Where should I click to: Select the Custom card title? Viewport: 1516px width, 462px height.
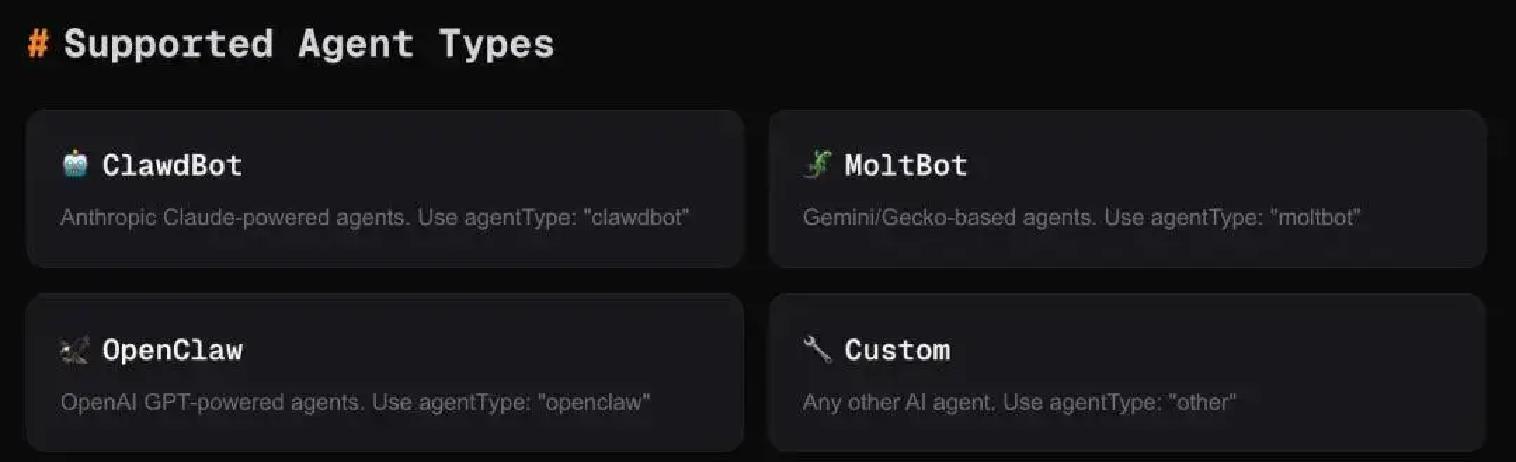[x=897, y=350]
